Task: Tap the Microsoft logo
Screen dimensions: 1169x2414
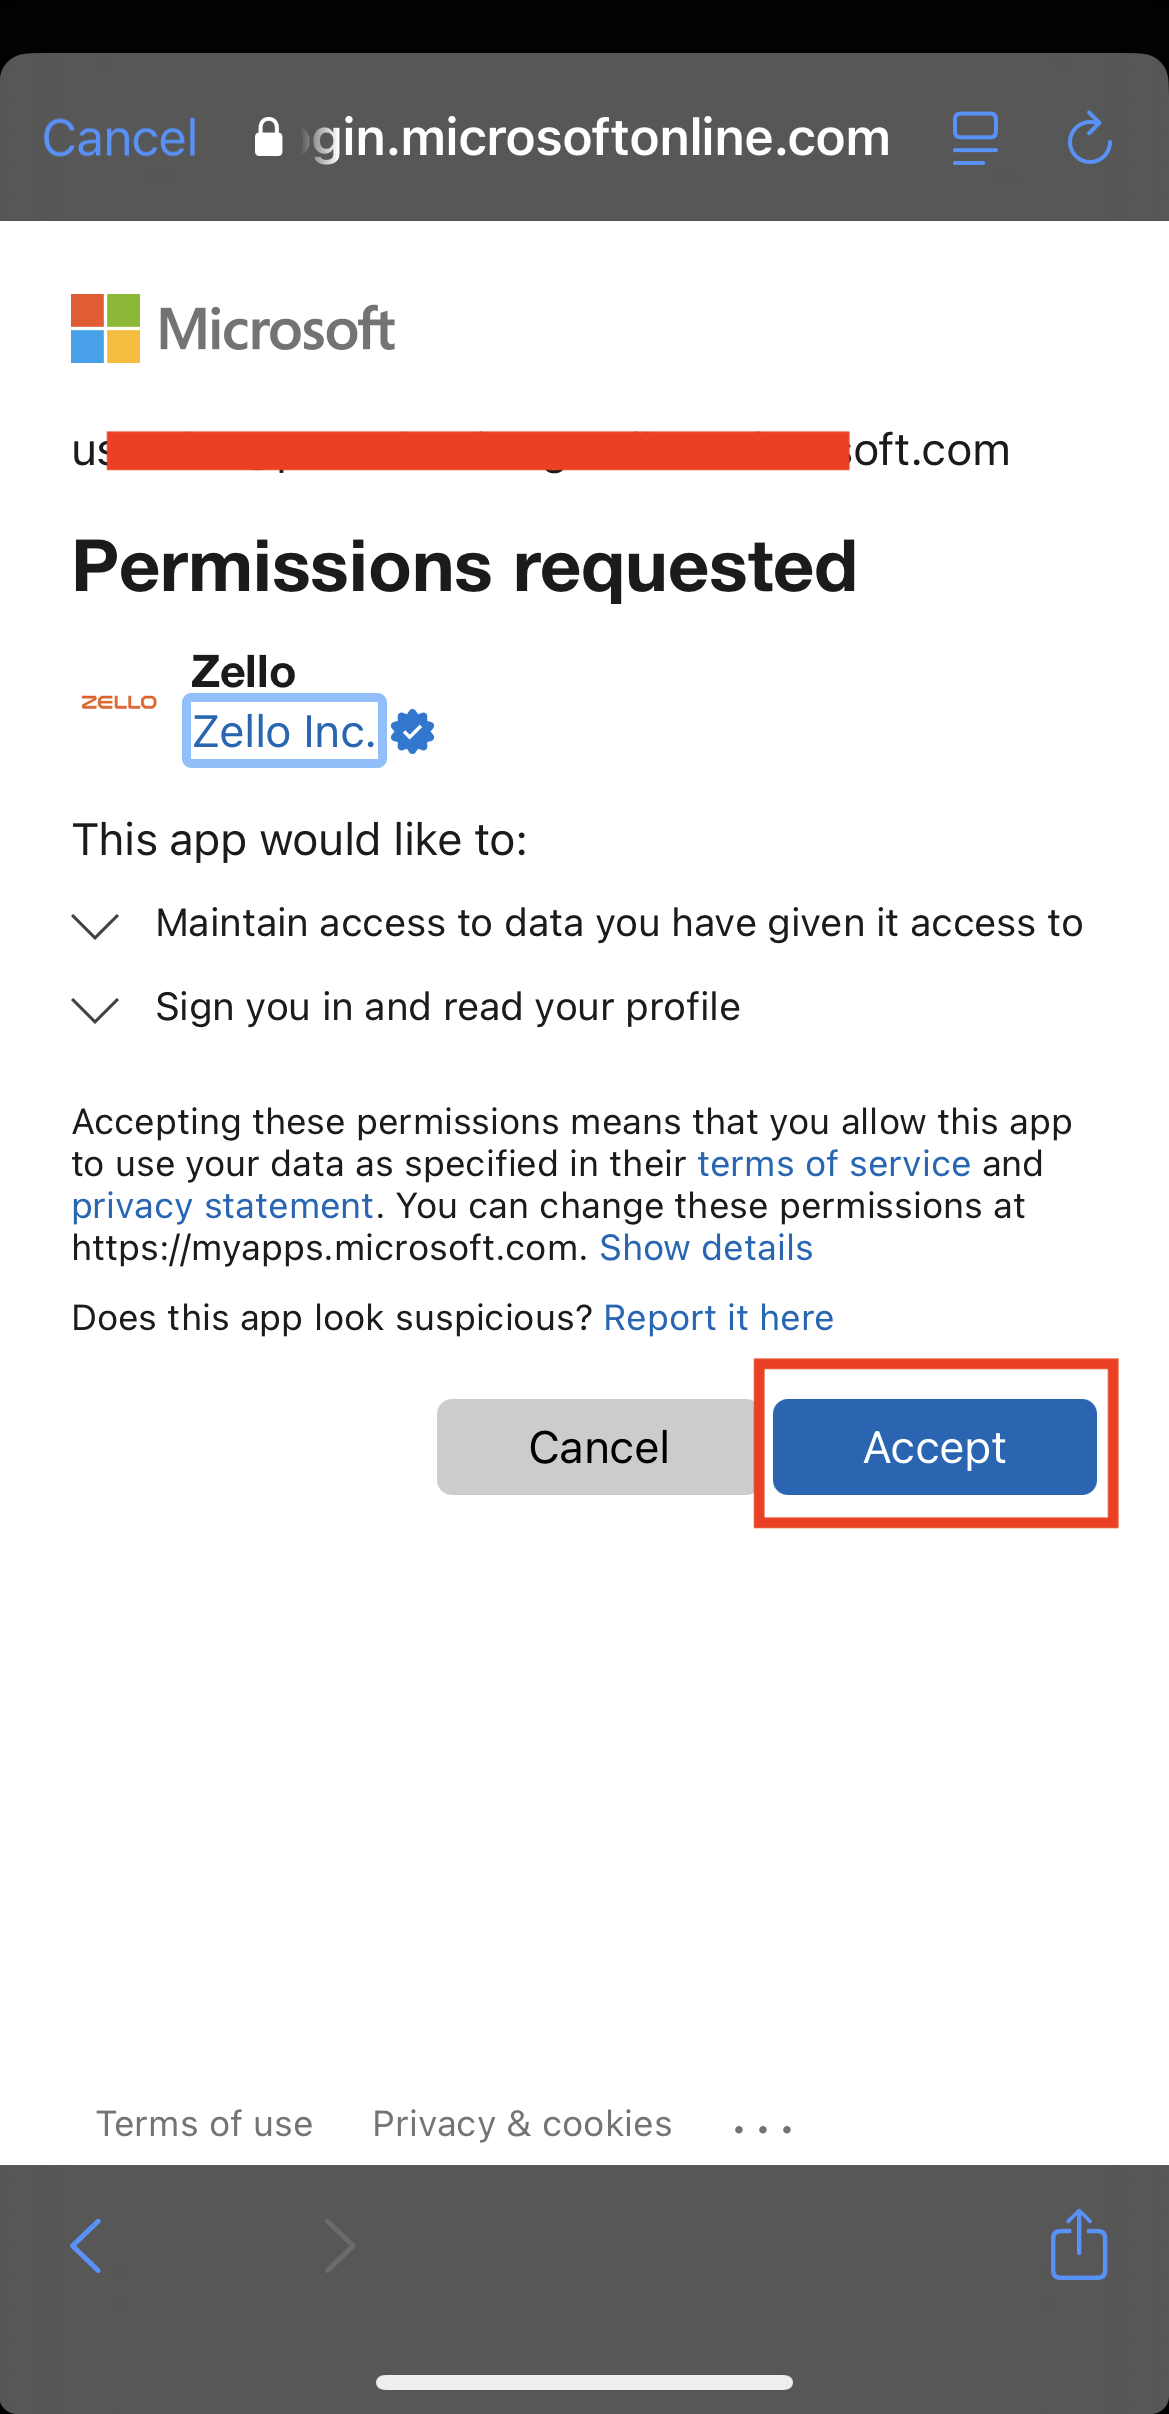Action: coord(233,328)
